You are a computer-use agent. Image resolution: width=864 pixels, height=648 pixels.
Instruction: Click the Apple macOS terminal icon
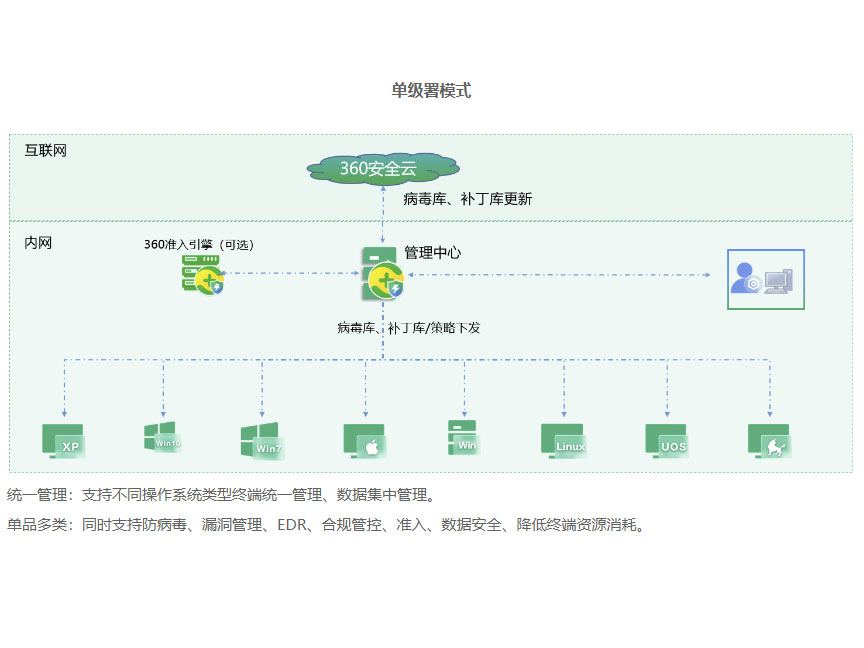point(365,441)
